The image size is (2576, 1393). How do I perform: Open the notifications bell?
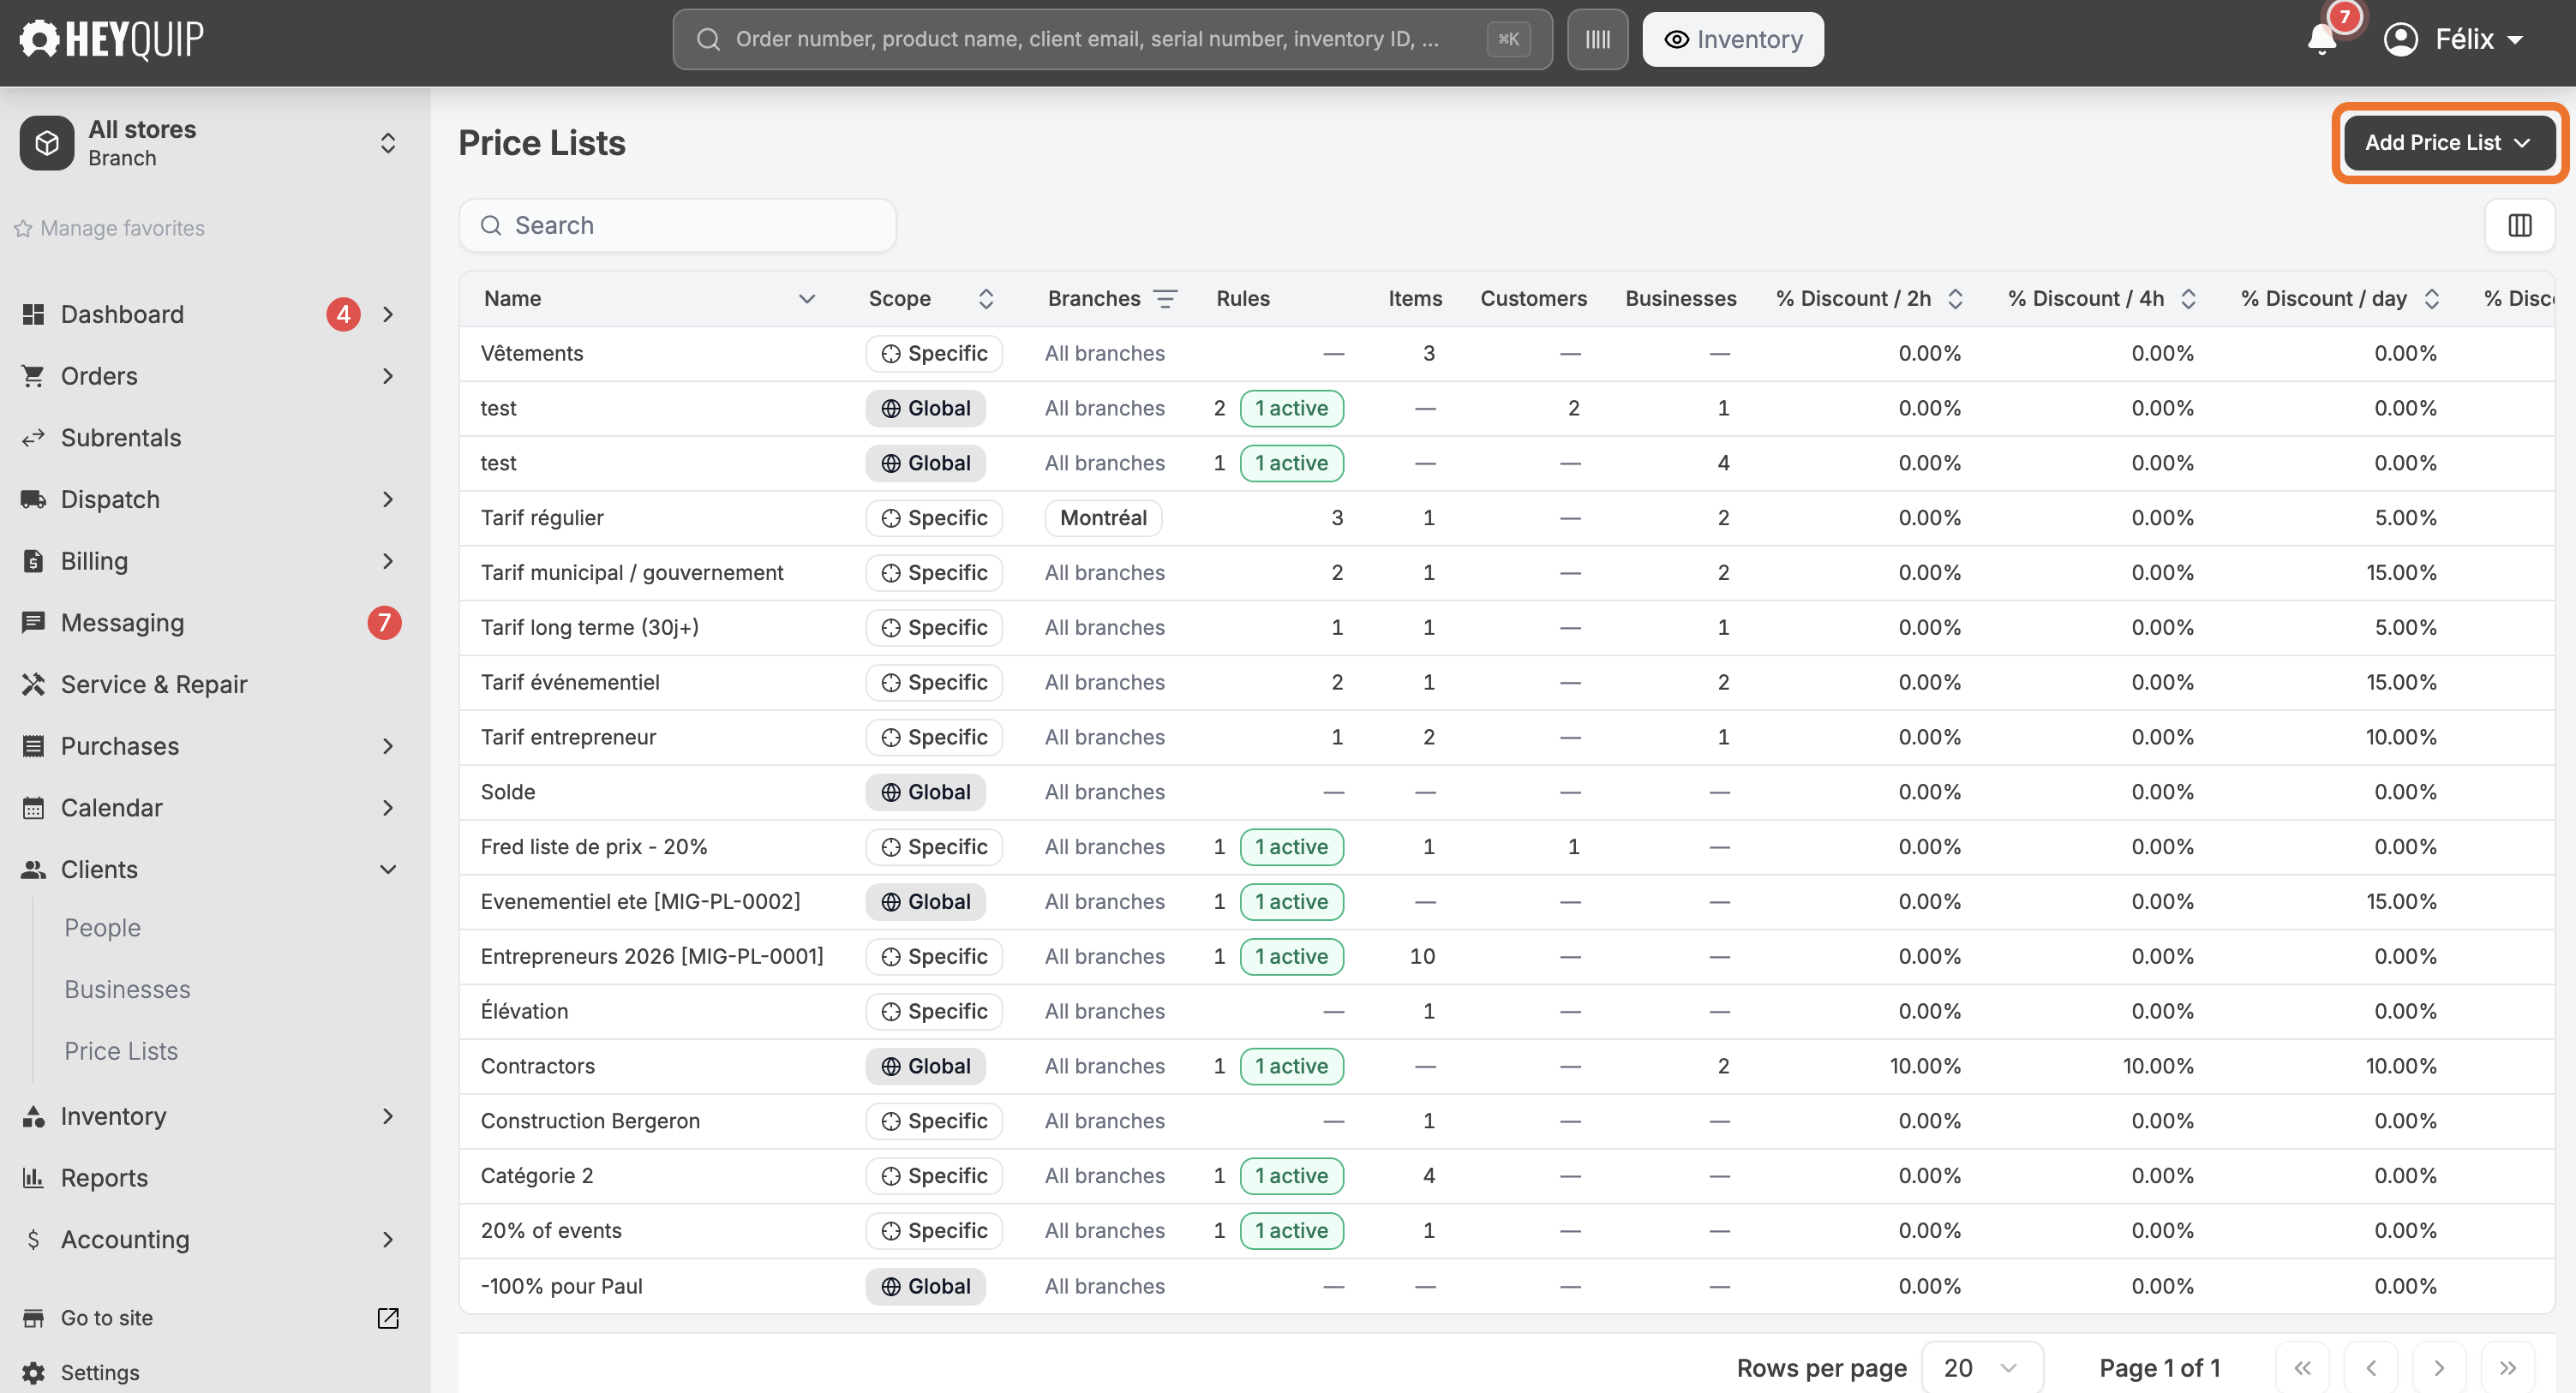pyautogui.click(x=2321, y=39)
